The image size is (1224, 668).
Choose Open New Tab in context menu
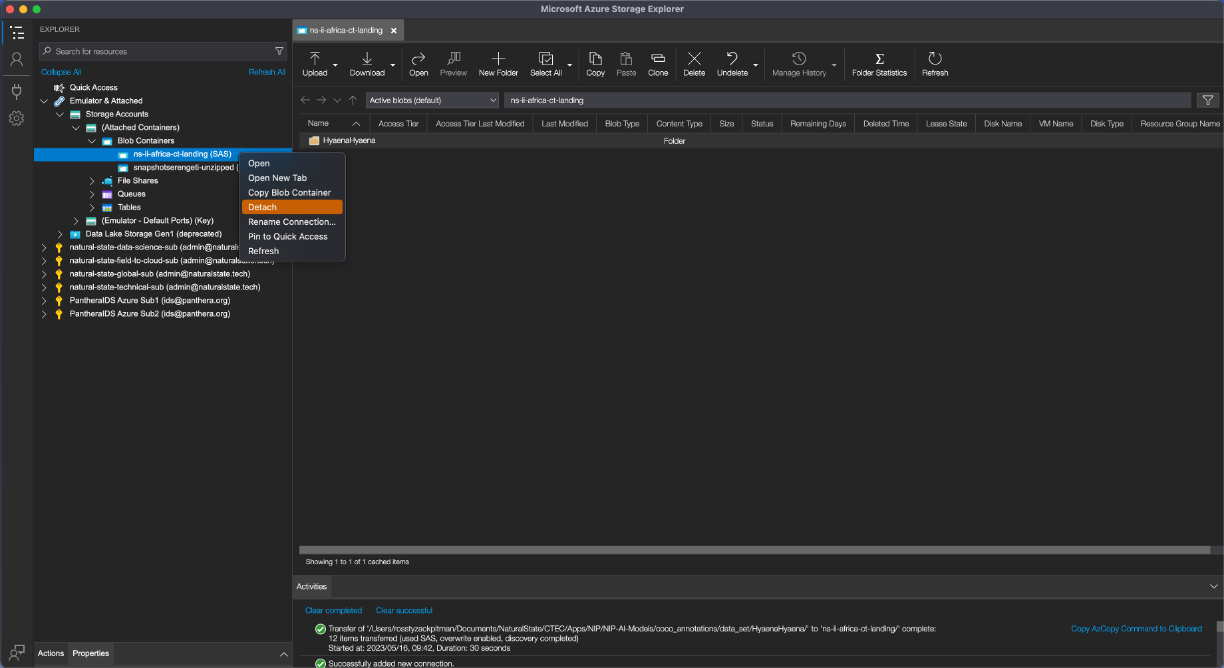[292, 178]
